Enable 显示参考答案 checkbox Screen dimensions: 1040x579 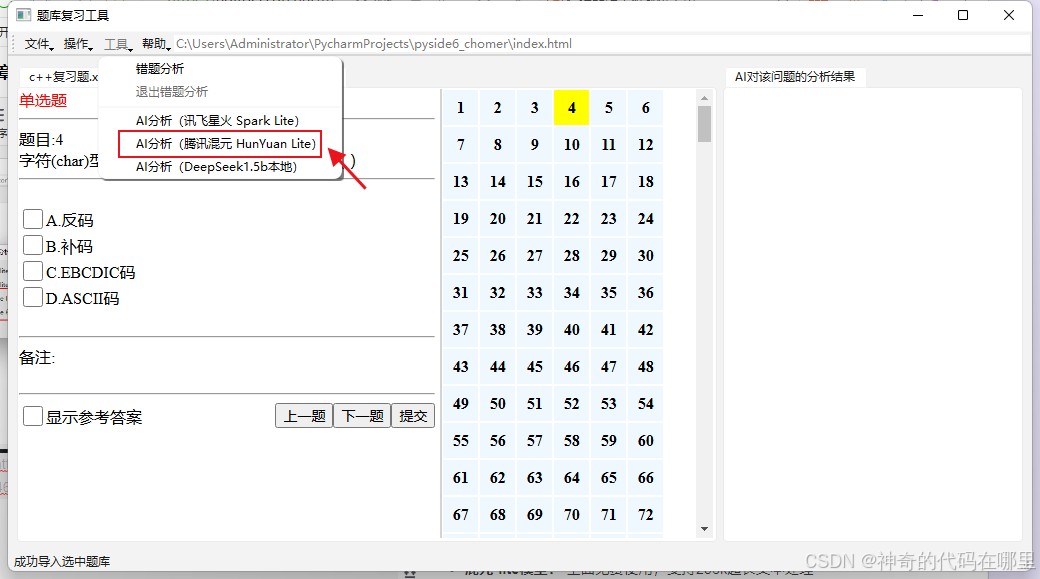(x=32, y=417)
